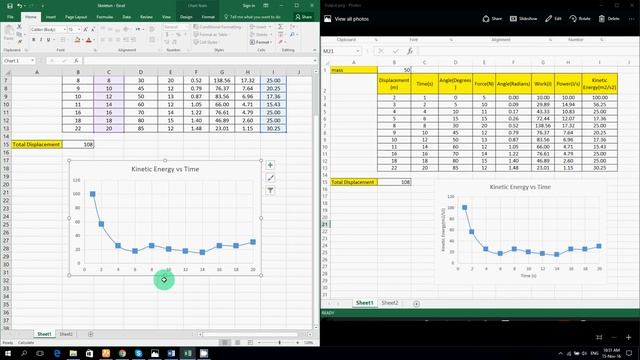
Task: Open Ribbon Display Options in Excel title bar
Action: coord(266,6)
